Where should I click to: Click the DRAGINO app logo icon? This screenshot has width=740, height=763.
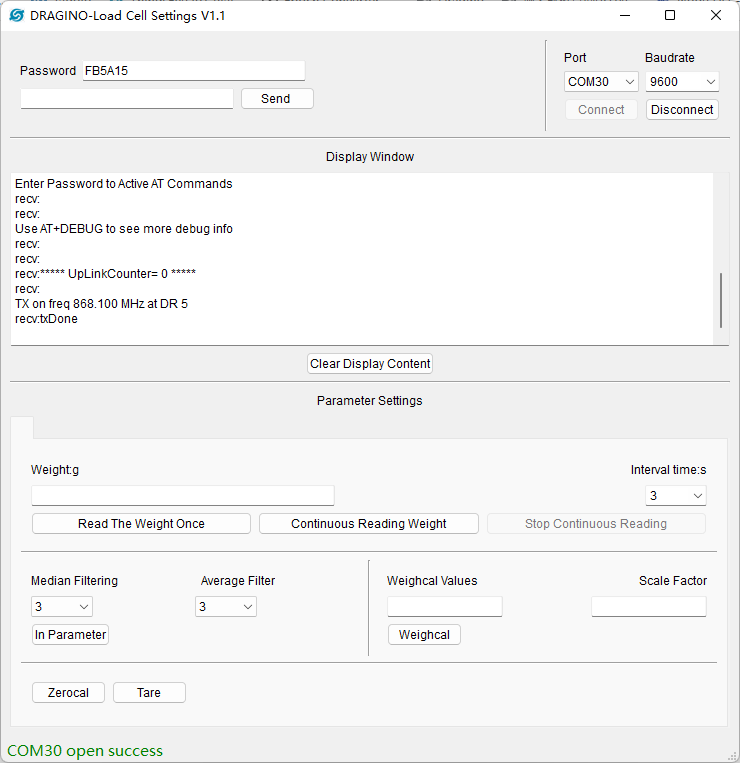point(17,16)
